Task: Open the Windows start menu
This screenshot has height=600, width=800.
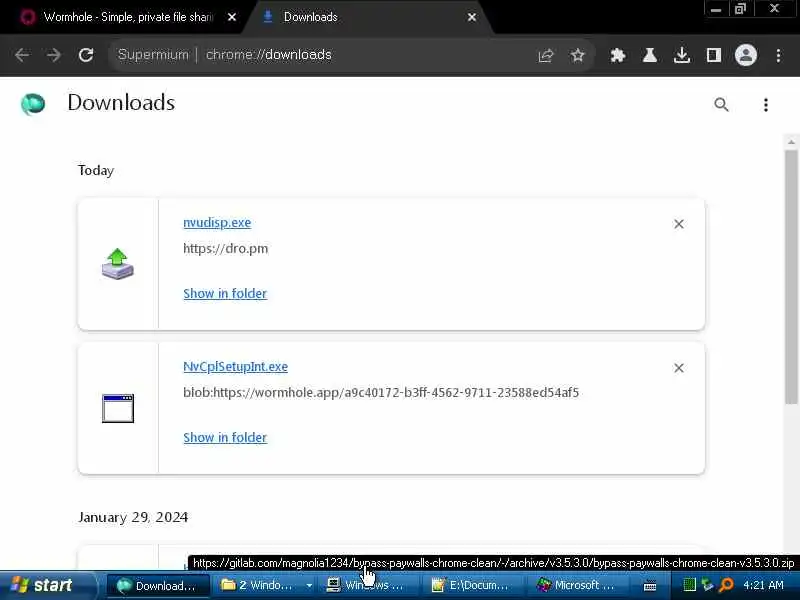Action: tap(47, 585)
